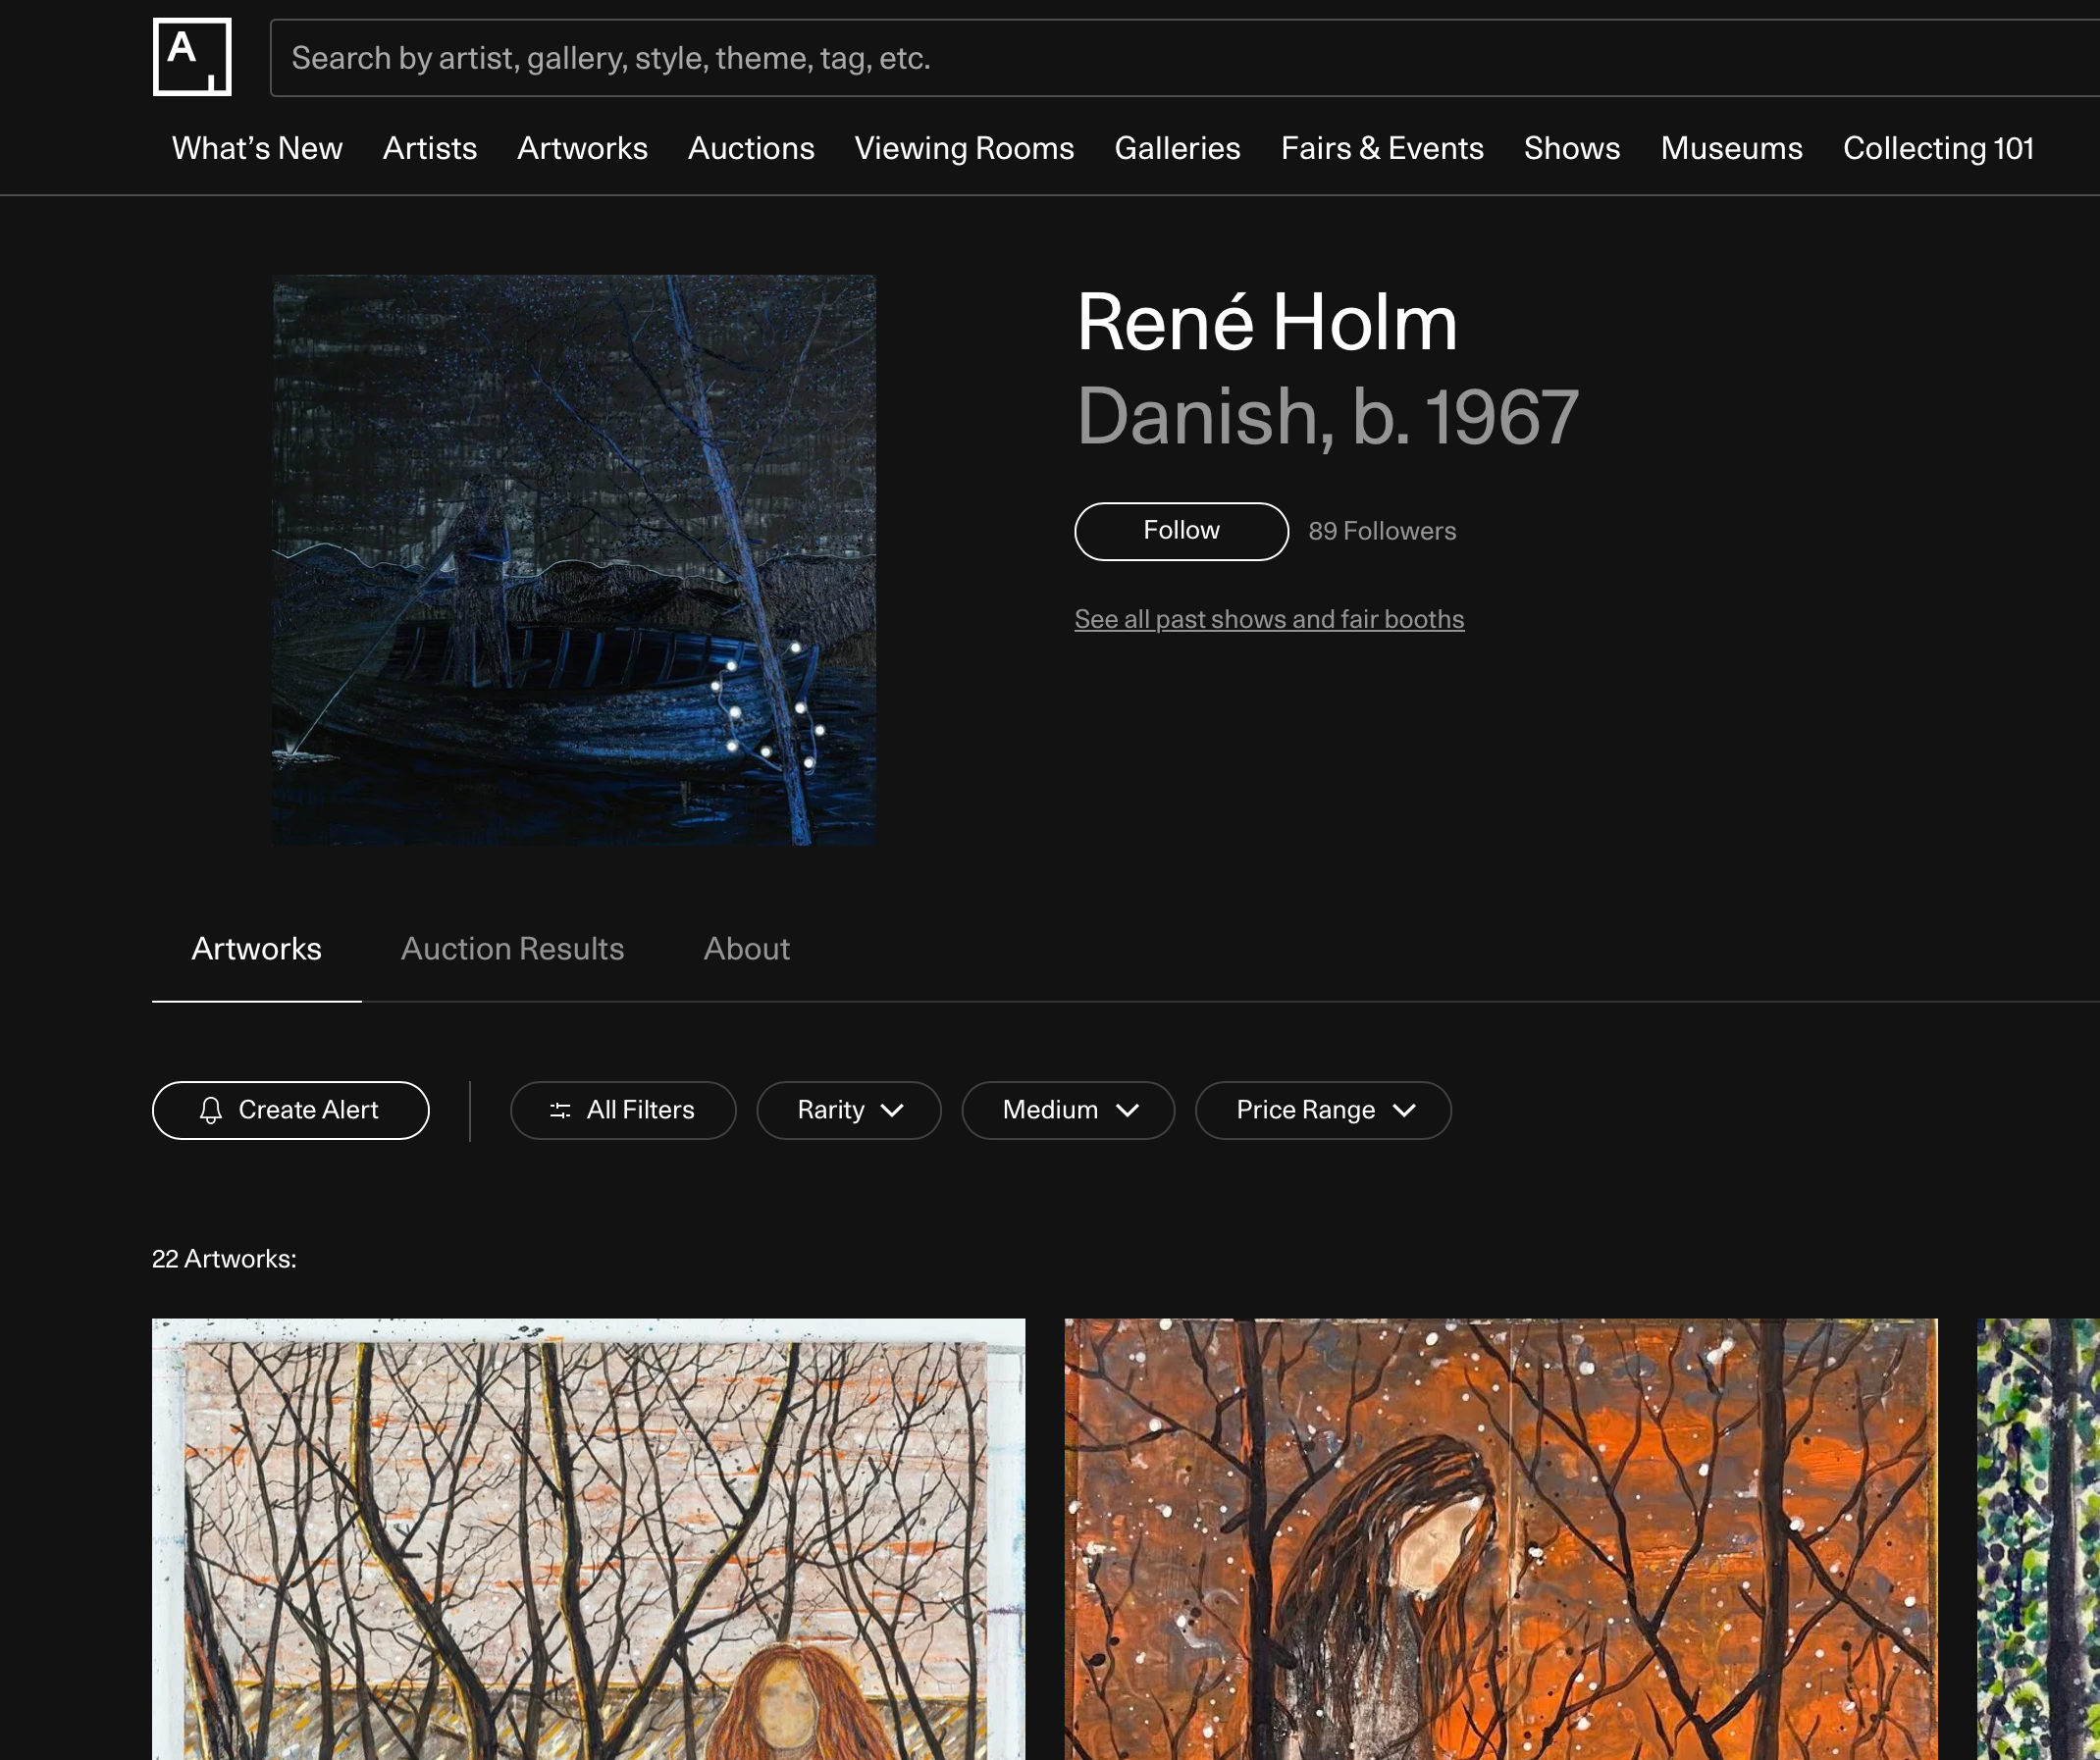This screenshot has width=2100, height=1760.
Task: Open the All Filters button
Action: coord(623,1110)
